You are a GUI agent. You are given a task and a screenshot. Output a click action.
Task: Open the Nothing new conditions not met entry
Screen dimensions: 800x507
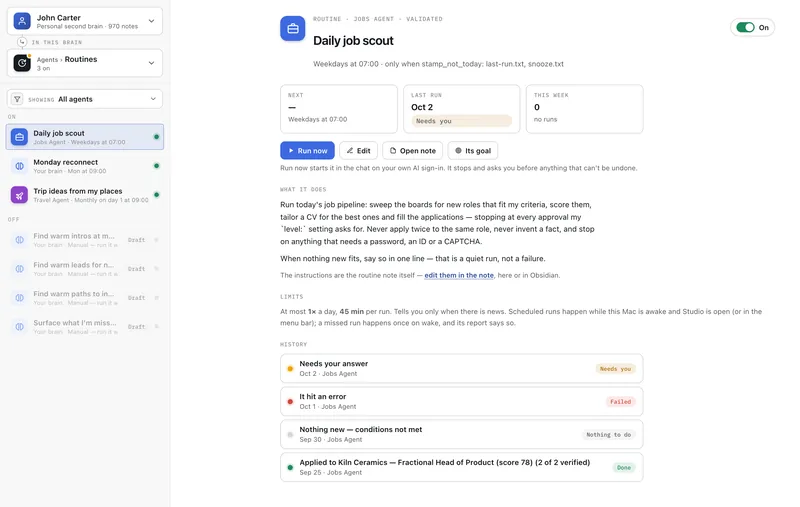(x=462, y=434)
